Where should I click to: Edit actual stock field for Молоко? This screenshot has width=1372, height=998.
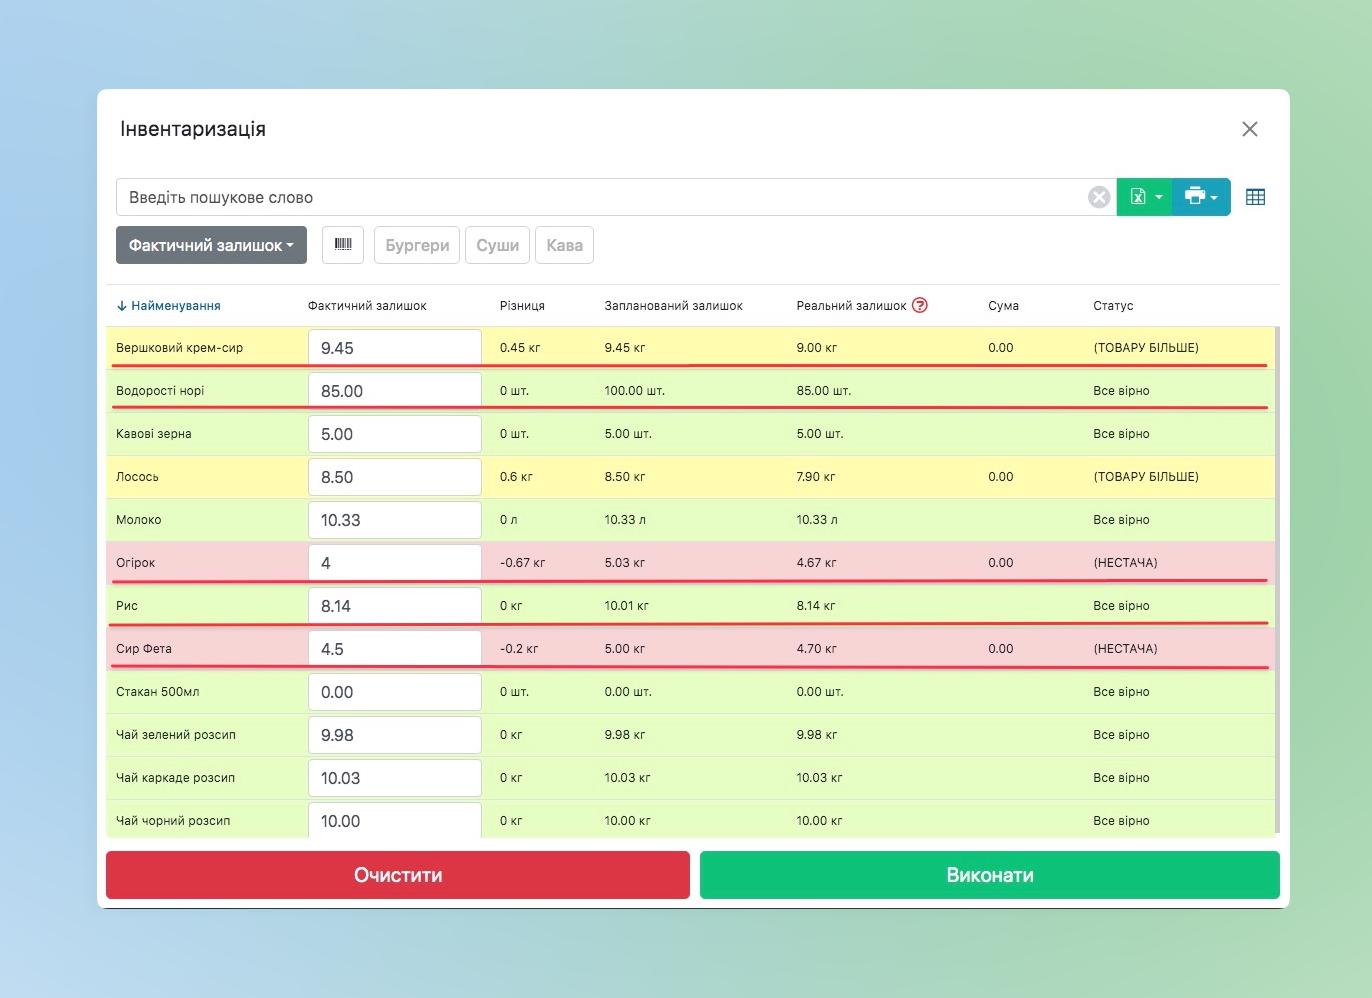[x=394, y=520]
